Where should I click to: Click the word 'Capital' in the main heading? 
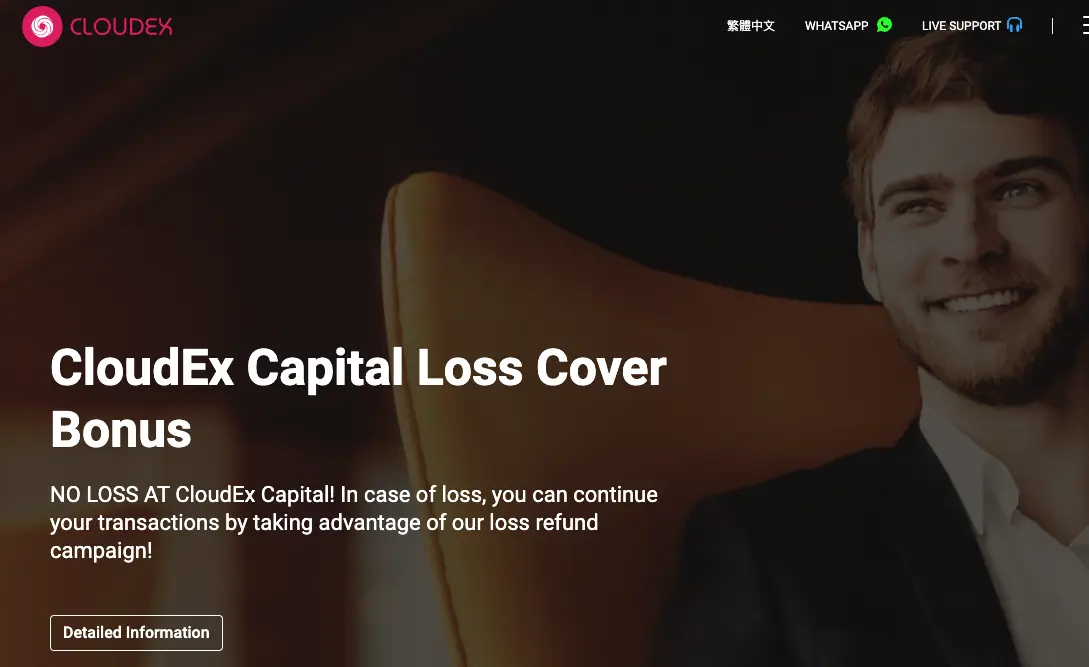(325, 369)
